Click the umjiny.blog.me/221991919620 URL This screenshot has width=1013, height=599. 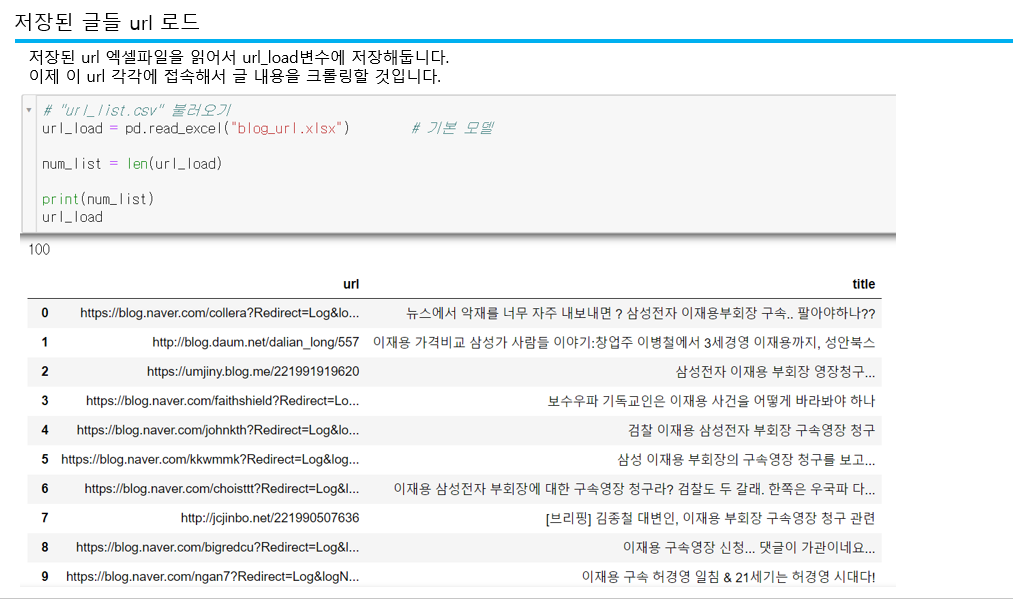[x=253, y=372]
